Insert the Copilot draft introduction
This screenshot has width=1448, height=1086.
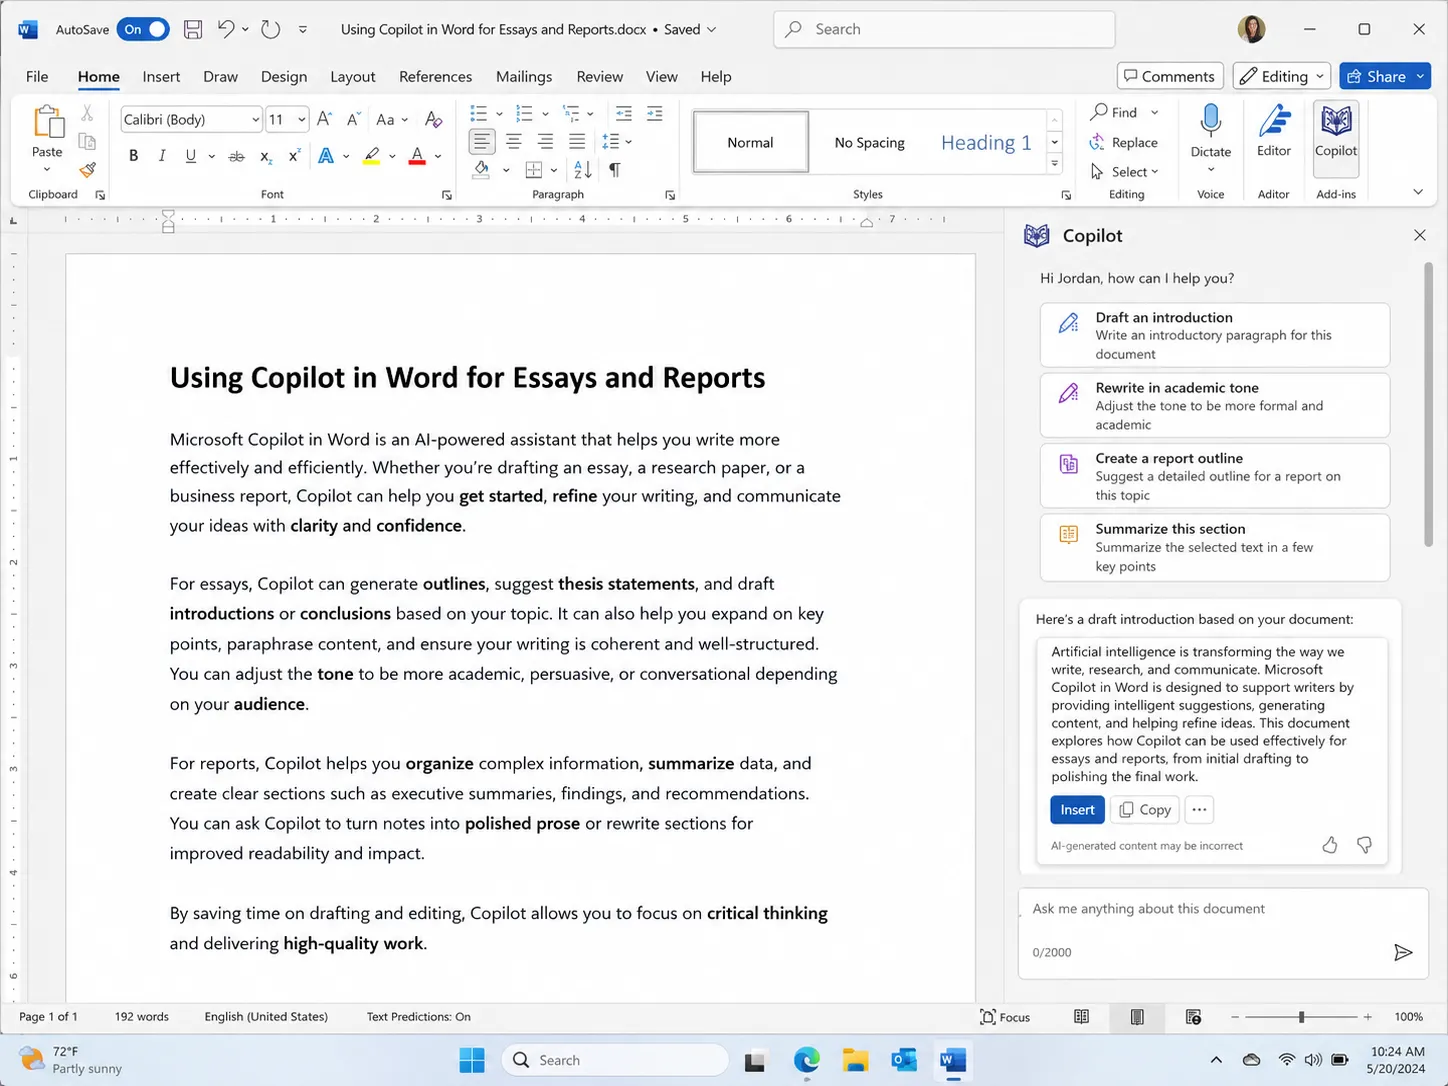coord(1077,810)
